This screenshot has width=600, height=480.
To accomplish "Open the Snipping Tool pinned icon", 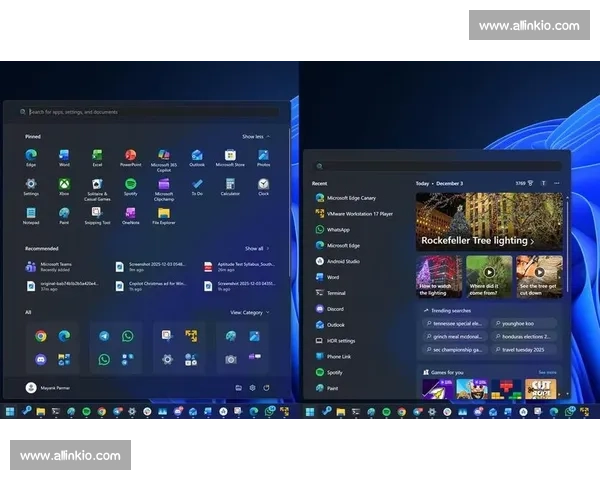I will coord(97,215).
